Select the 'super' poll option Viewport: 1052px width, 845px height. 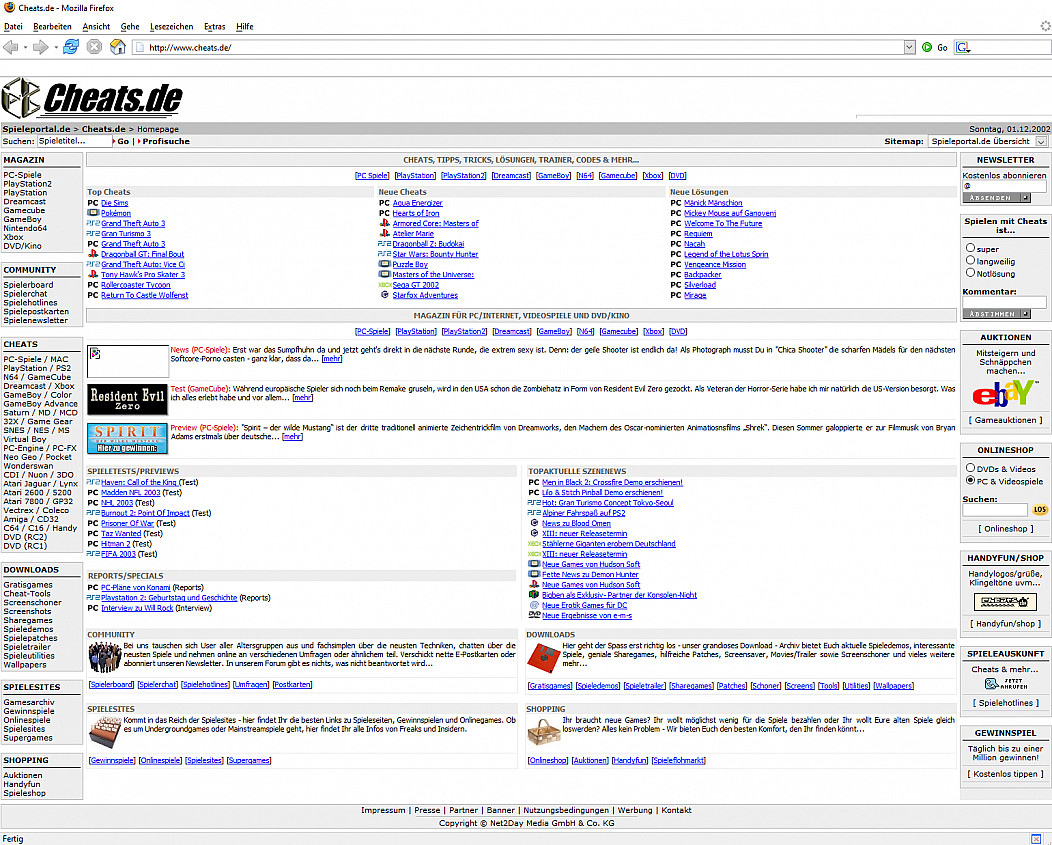(970, 248)
